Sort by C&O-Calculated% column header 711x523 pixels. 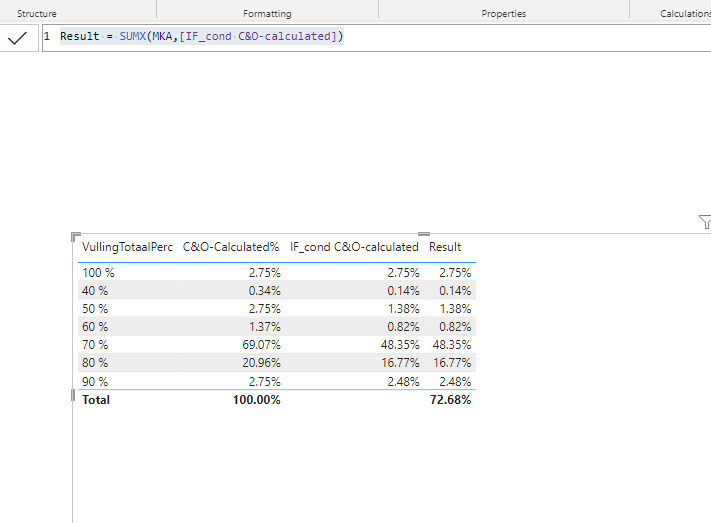click(230, 247)
